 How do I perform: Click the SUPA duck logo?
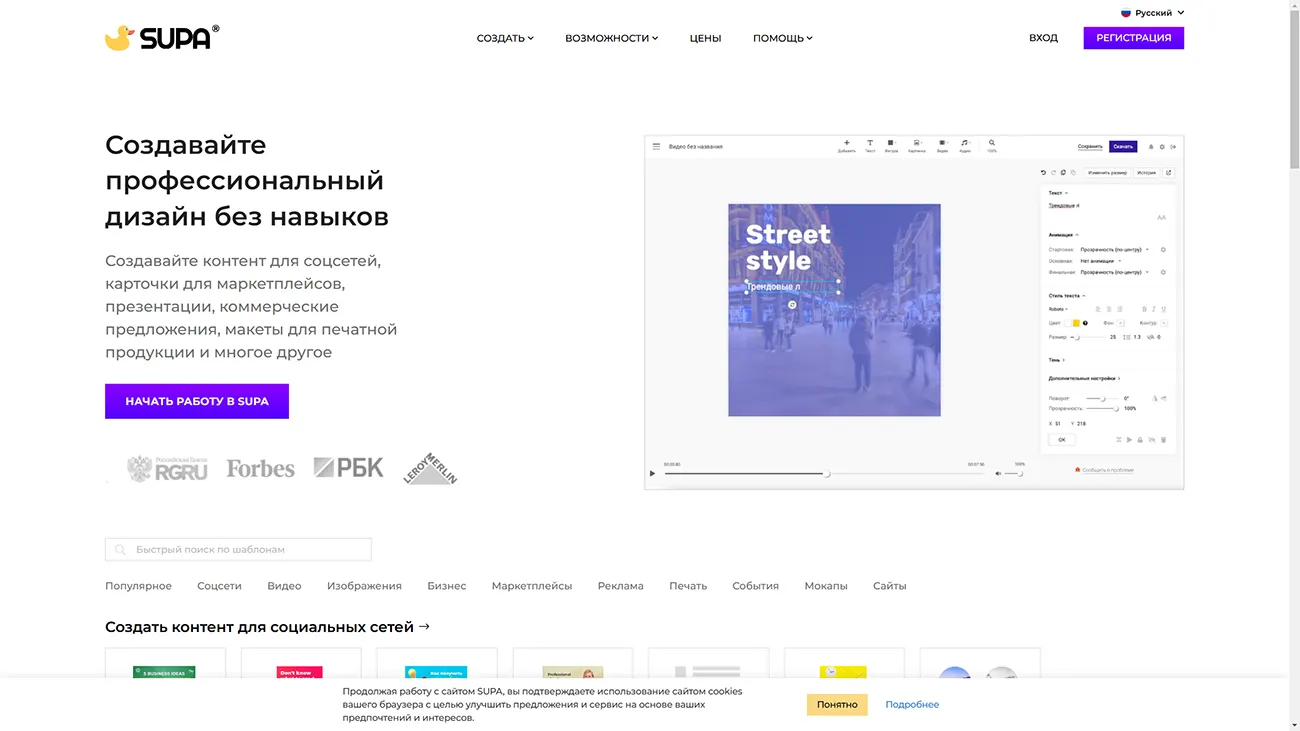(161, 38)
